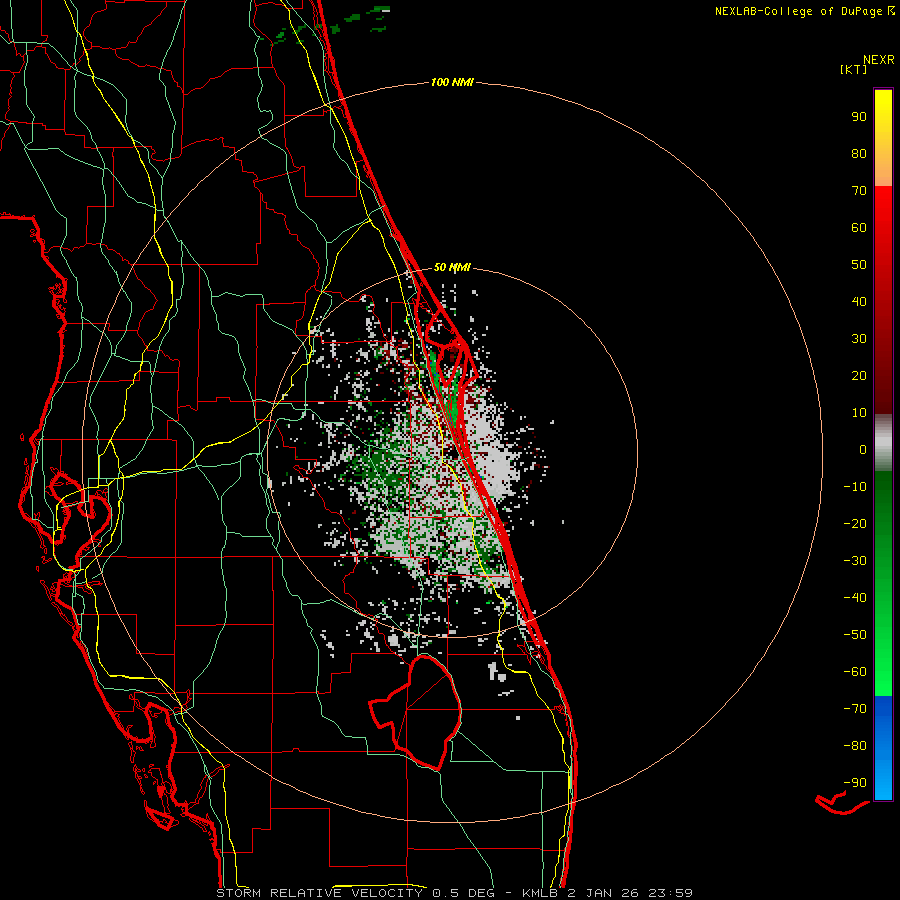Click the -20 knot scale value
The image size is (900, 900).
(855, 523)
